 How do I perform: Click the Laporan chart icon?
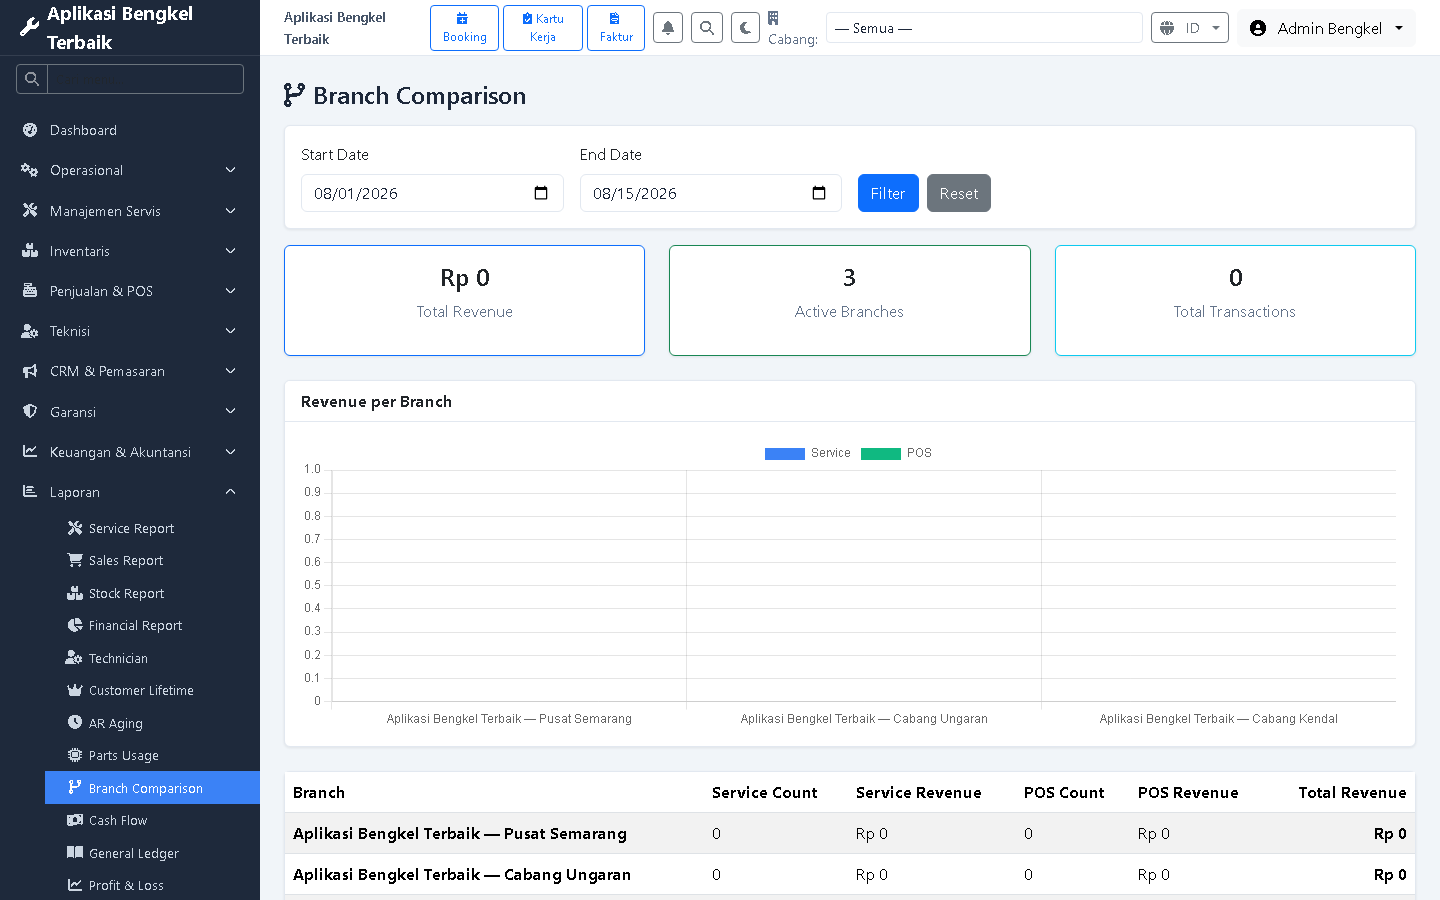(30, 492)
